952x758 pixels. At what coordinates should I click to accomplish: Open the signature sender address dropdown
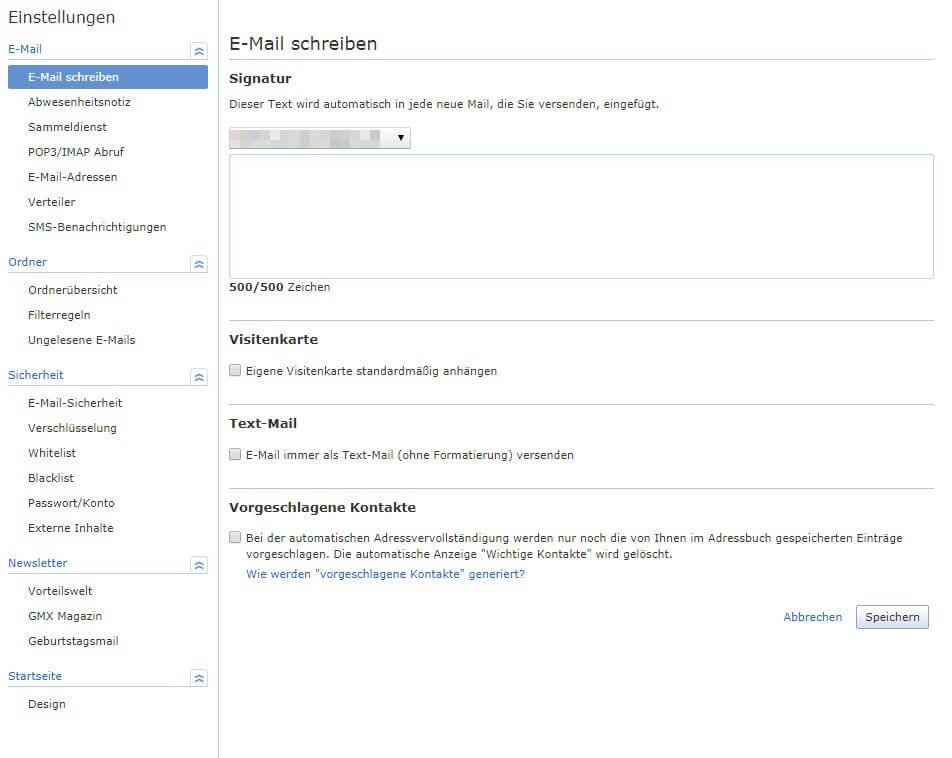[x=319, y=138]
